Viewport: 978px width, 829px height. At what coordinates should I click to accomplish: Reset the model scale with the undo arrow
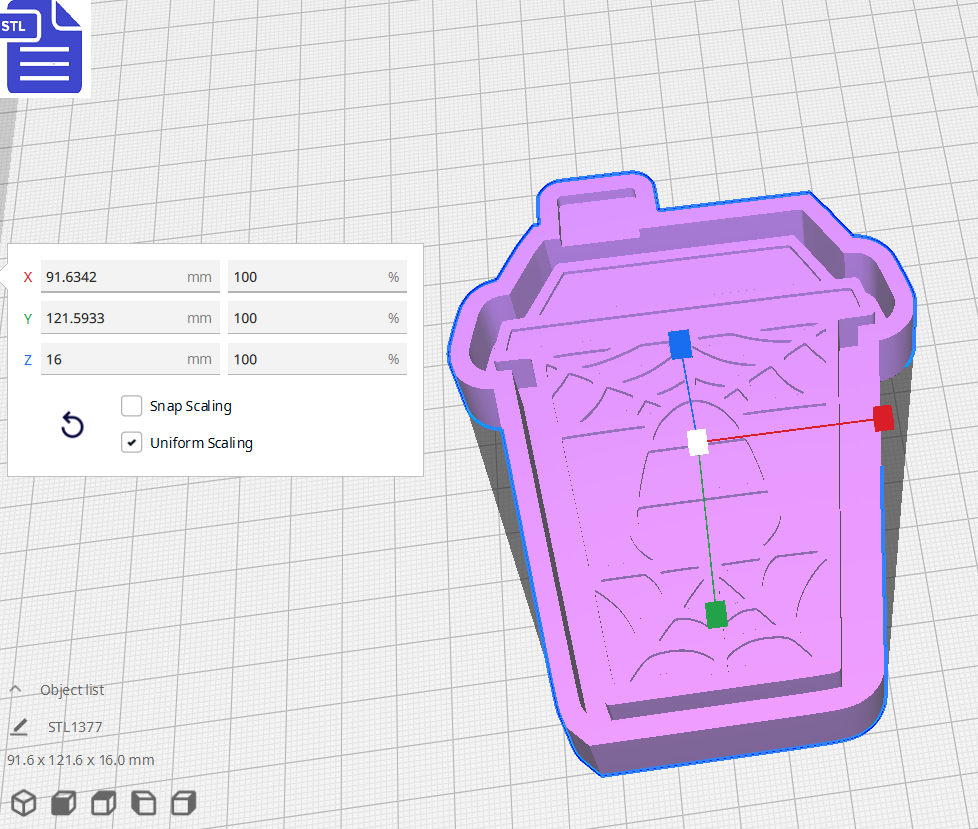coord(72,426)
